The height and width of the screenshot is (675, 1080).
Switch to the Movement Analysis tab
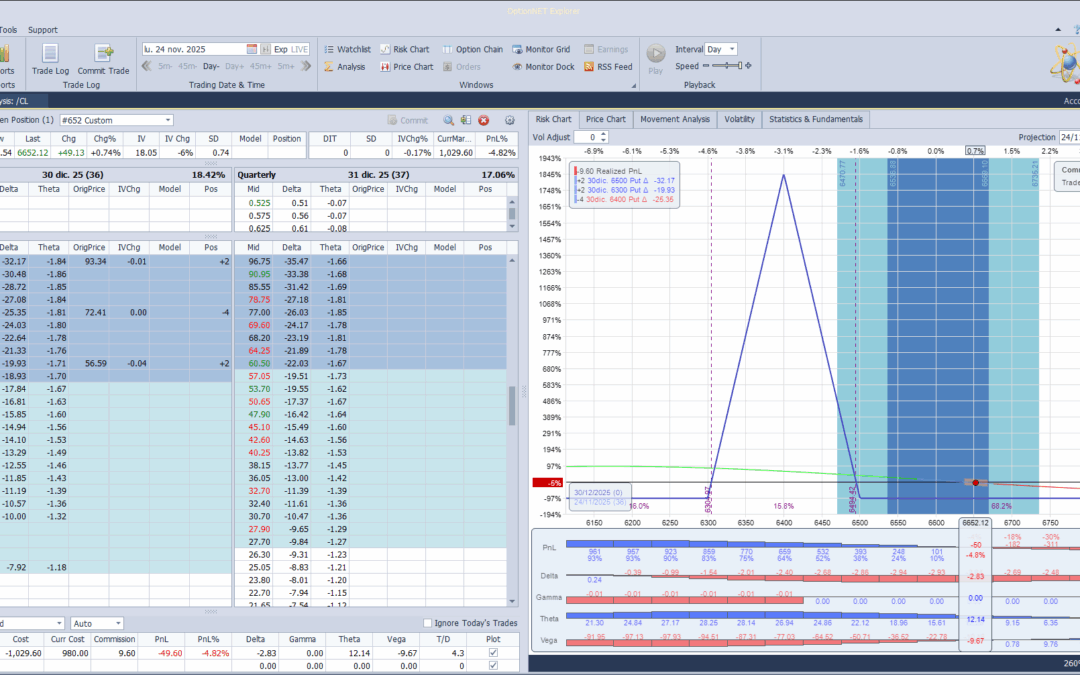tap(674, 119)
